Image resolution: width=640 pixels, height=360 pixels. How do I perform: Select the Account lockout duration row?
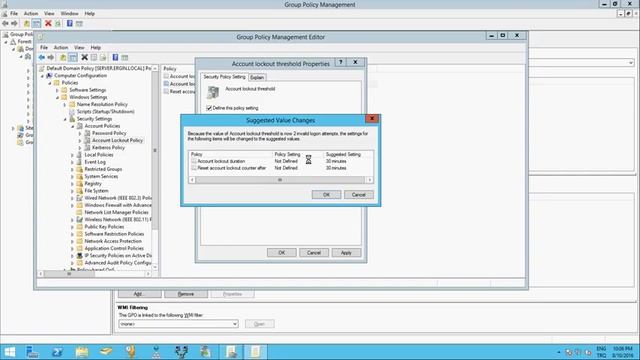[x=280, y=161]
